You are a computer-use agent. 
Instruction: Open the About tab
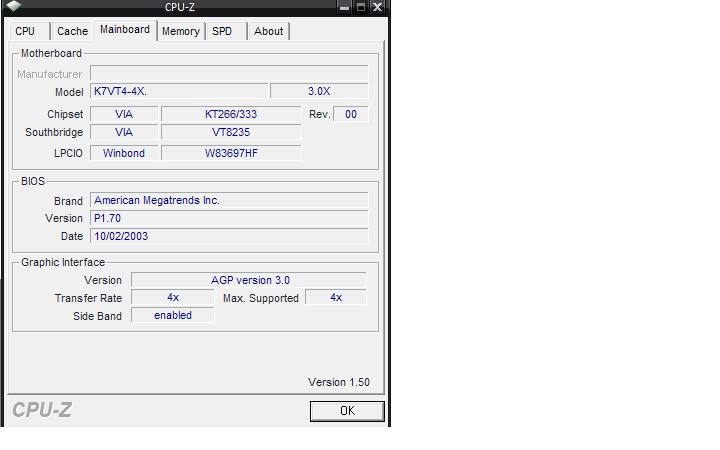[269, 31]
